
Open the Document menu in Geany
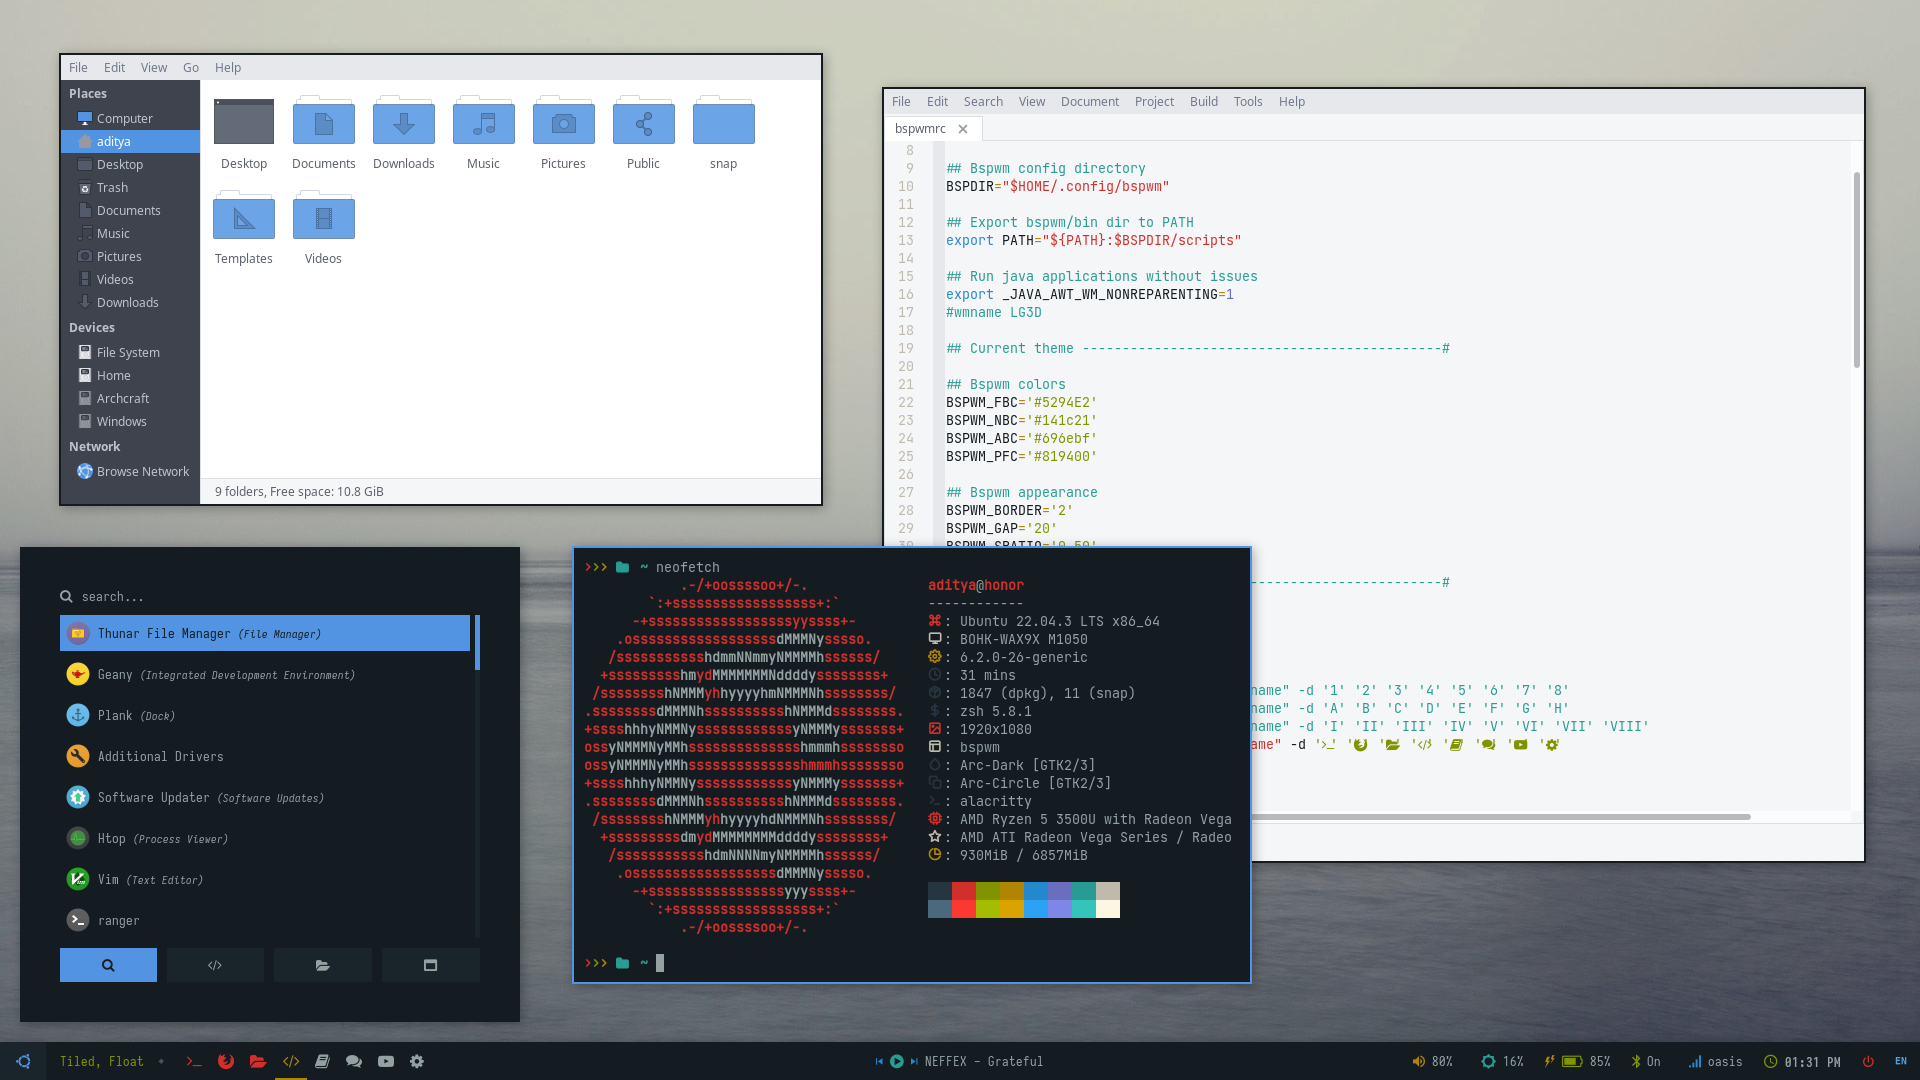tap(1089, 101)
